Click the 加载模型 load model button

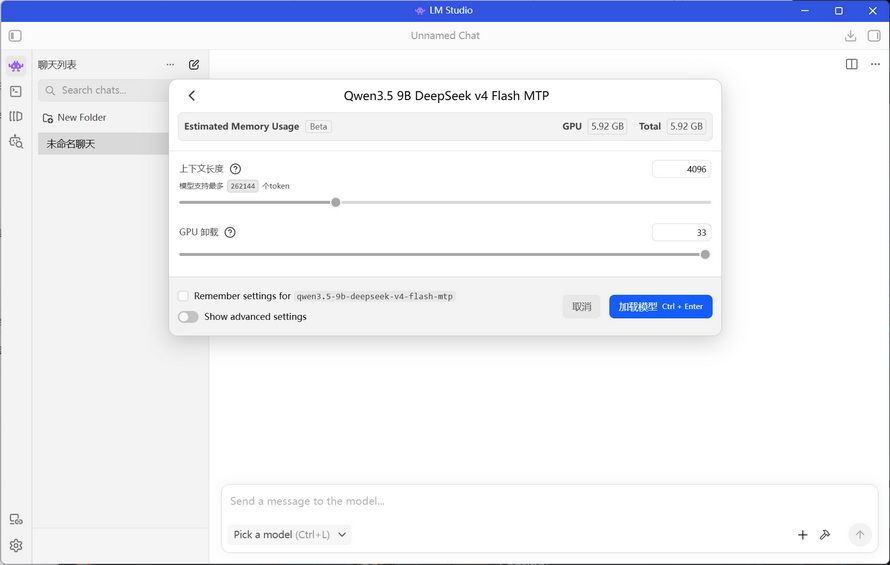click(x=661, y=307)
